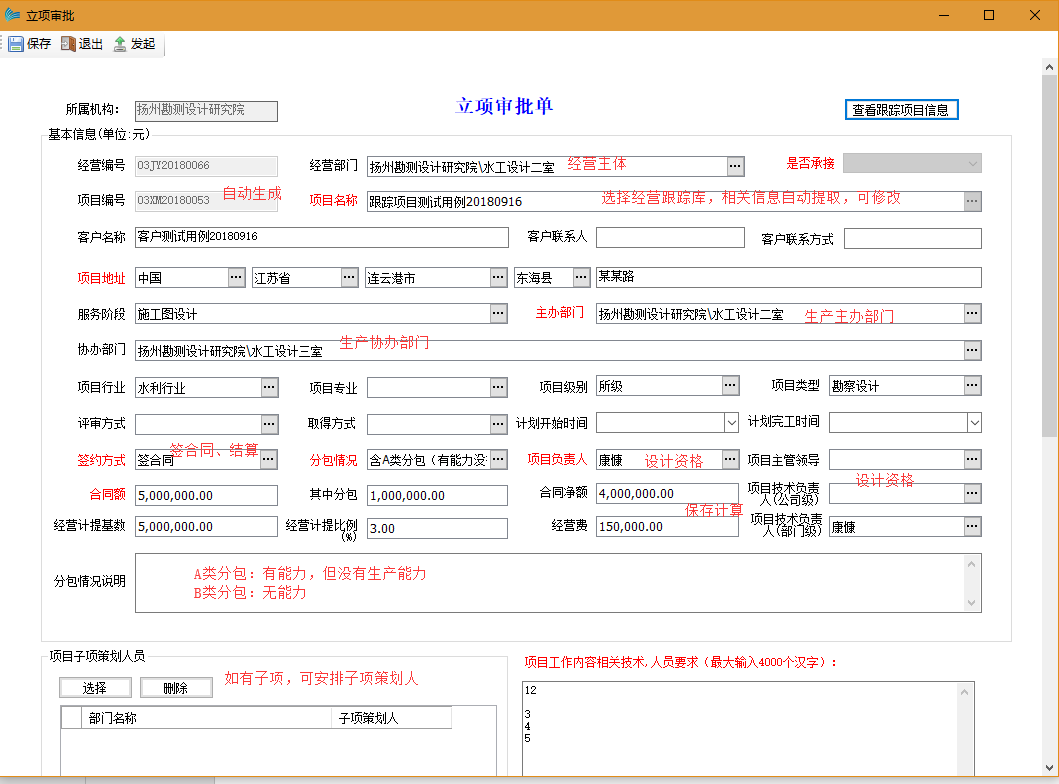
Task: Click the 所属机构 field 扬州勘测设计研究院
Action: 206,111
